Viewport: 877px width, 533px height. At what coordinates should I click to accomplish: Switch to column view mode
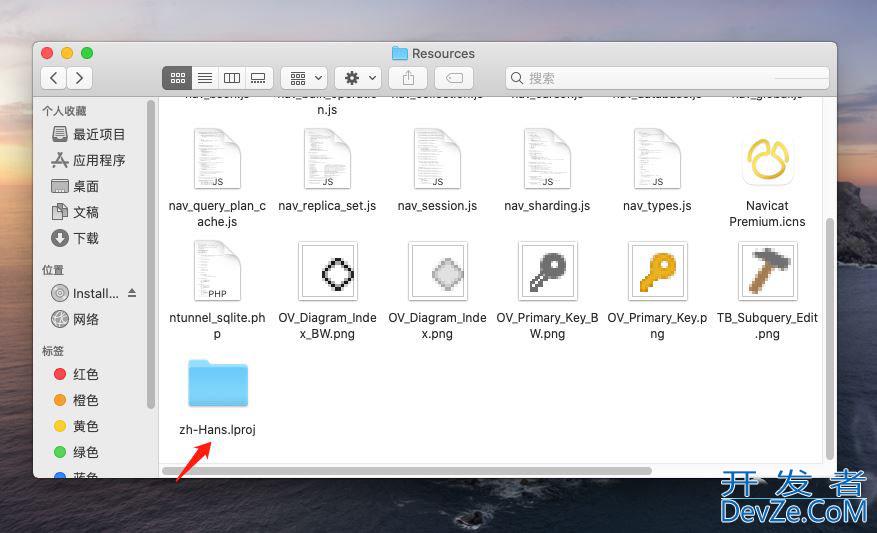click(x=232, y=78)
